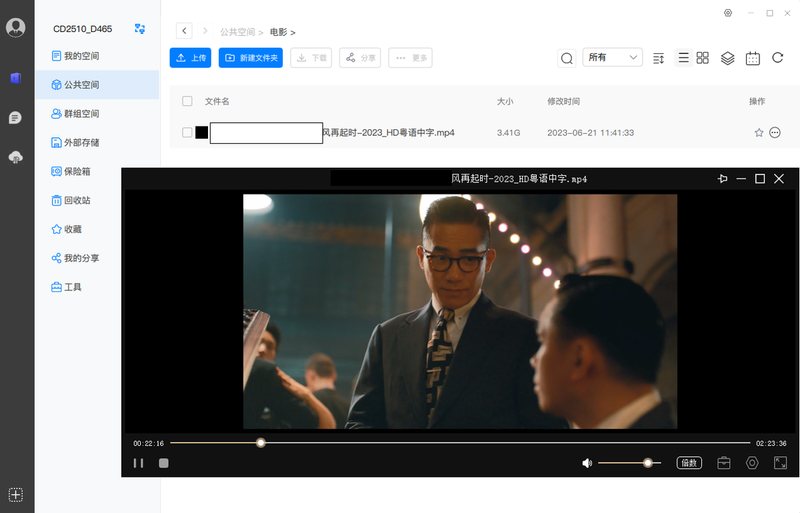Click the 下载 download button
This screenshot has height=513, width=800.
coord(311,58)
